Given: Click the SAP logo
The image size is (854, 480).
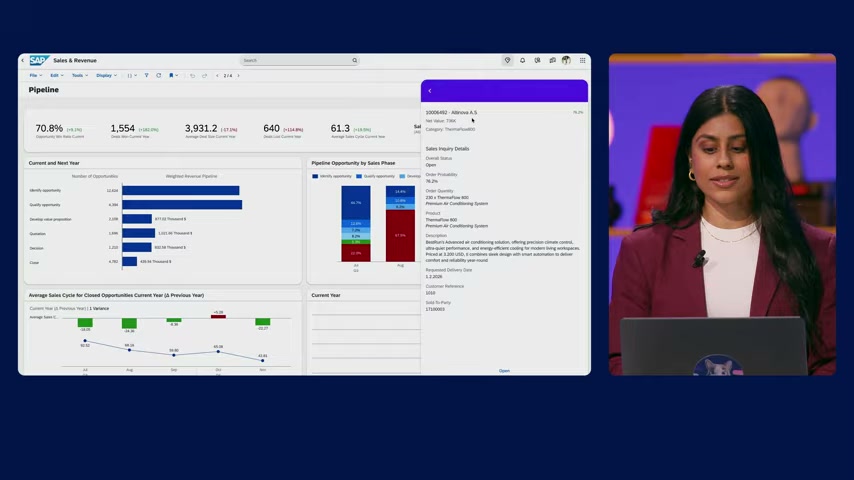Looking at the screenshot, I should [39, 60].
